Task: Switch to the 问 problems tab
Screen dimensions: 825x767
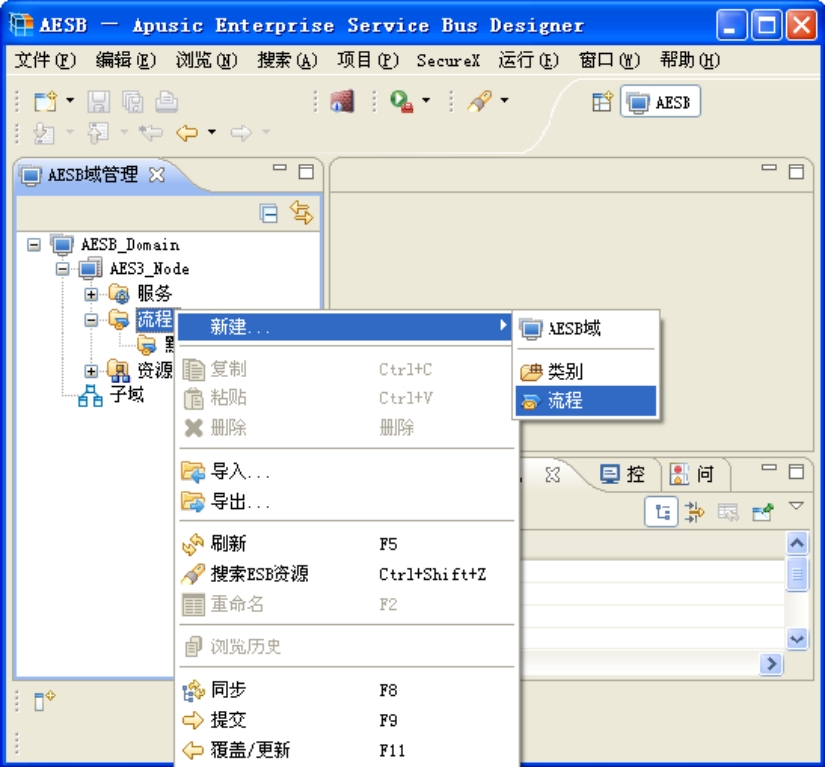Action: point(692,475)
